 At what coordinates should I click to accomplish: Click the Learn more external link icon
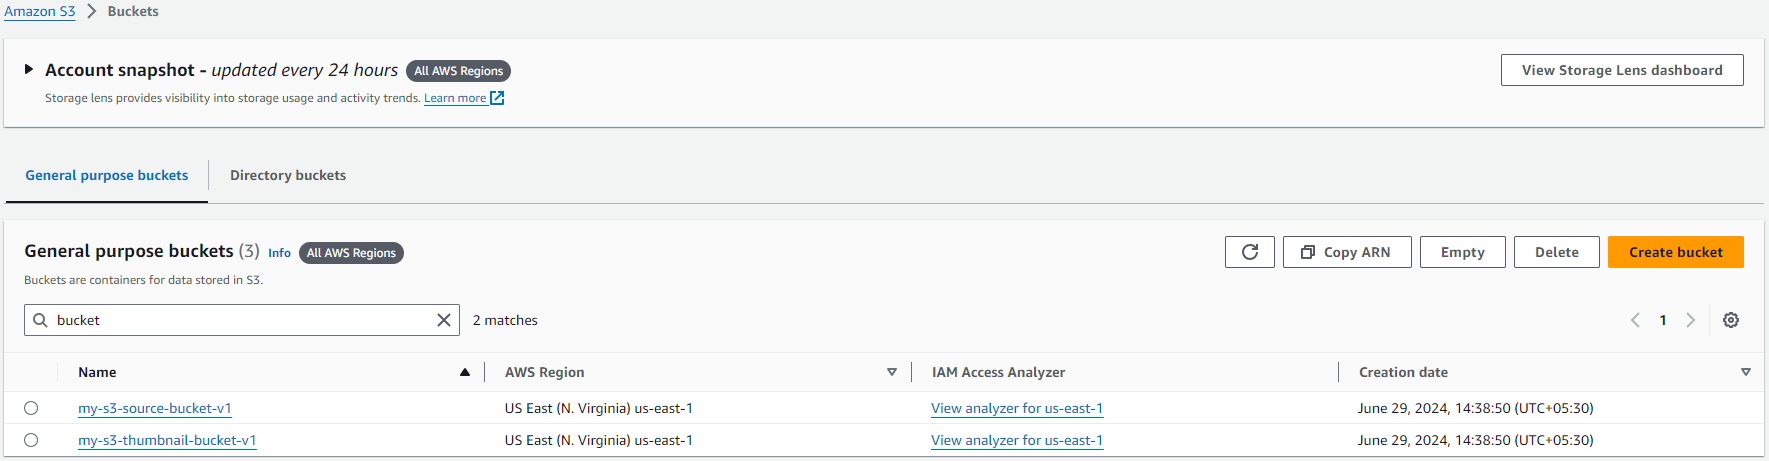pyautogui.click(x=497, y=98)
